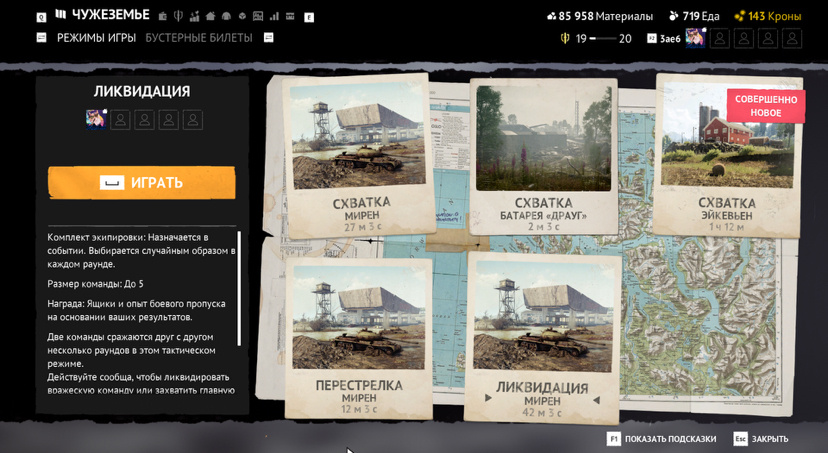828x453 pixels.
Task: Click the Кроны gold coins icon
Action: coord(740,16)
